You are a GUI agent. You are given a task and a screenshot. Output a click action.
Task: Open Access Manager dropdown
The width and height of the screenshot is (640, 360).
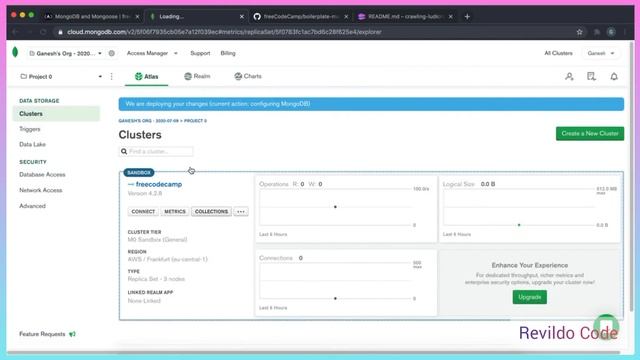point(152,53)
